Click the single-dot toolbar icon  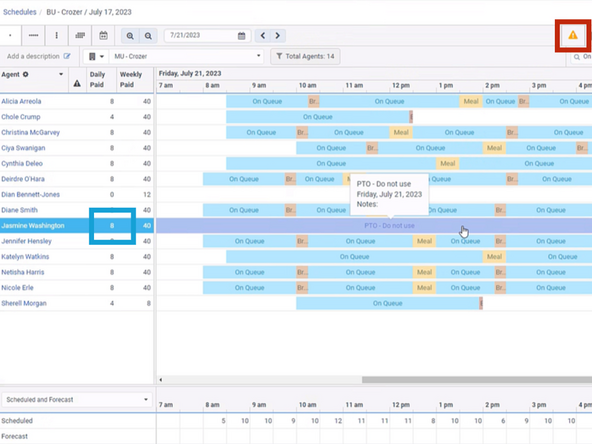pyautogui.click(x=10, y=35)
